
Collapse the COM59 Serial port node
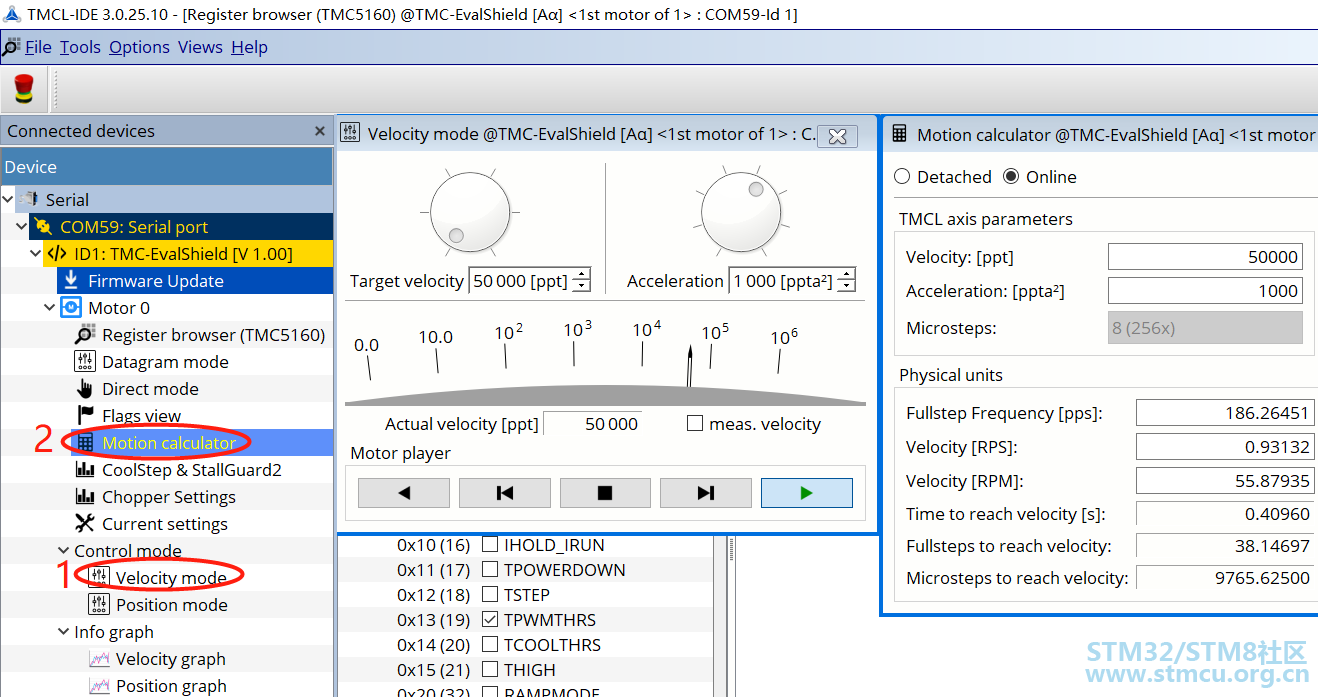click(22, 227)
